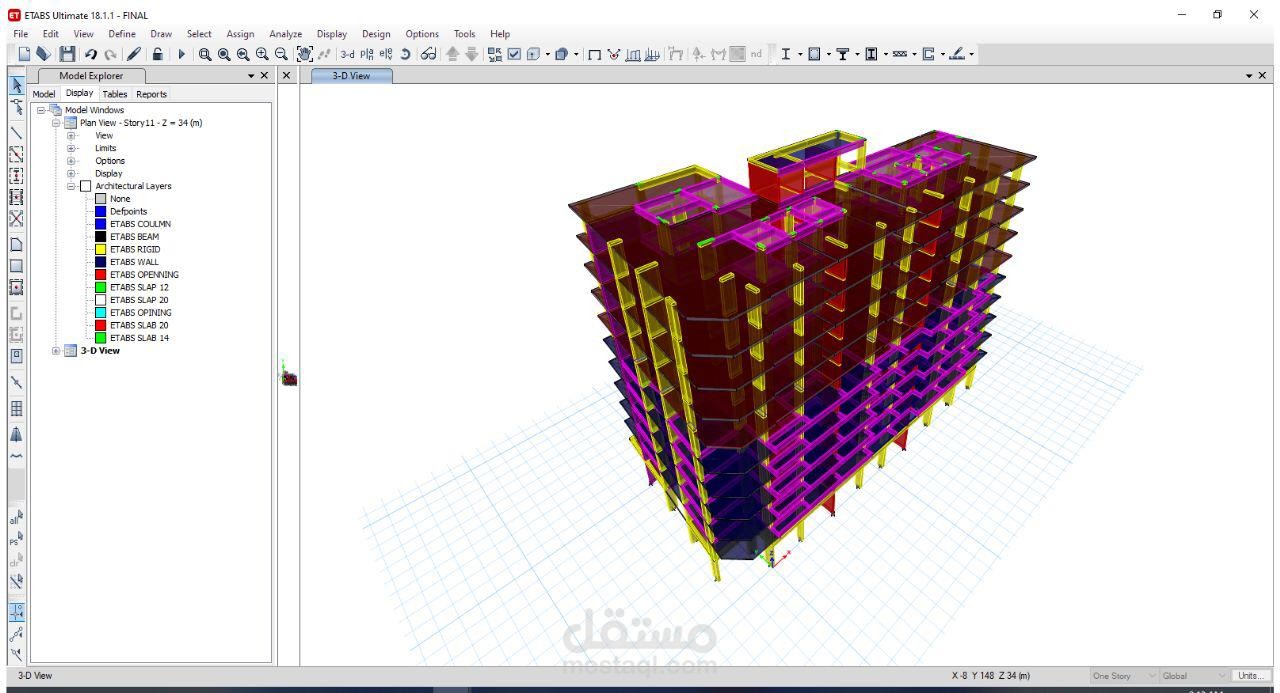Click the One Story selector
This screenshot has width=1280, height=693.
coord(1112,675)
